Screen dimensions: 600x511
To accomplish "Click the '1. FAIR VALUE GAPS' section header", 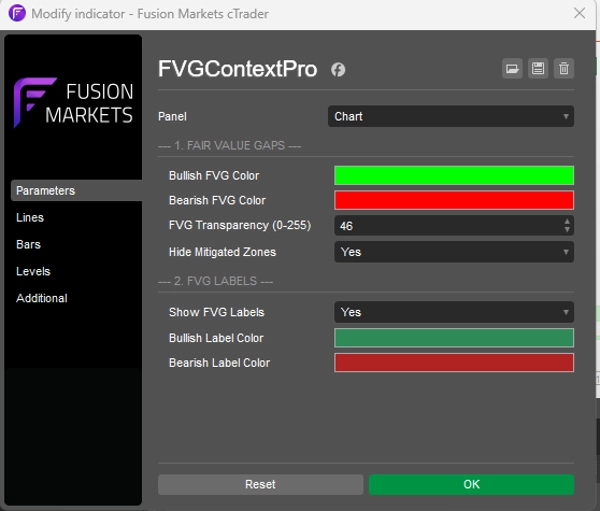I will coord(230,145).
